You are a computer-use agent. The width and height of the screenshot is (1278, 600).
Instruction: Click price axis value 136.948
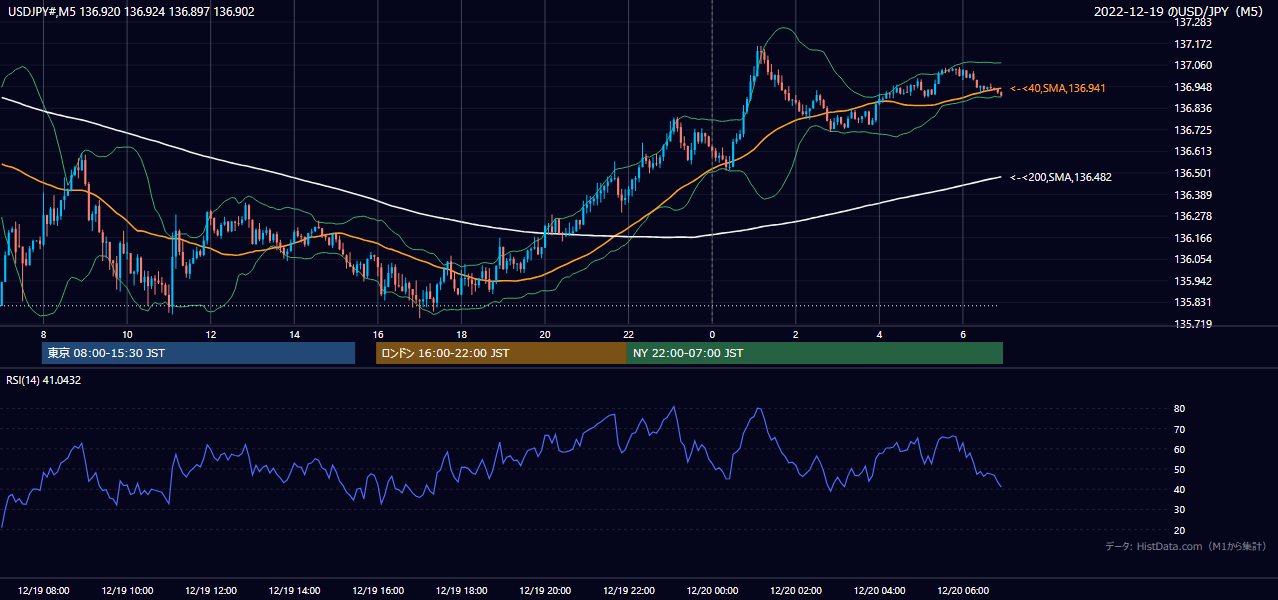[x=1192, y=87]
